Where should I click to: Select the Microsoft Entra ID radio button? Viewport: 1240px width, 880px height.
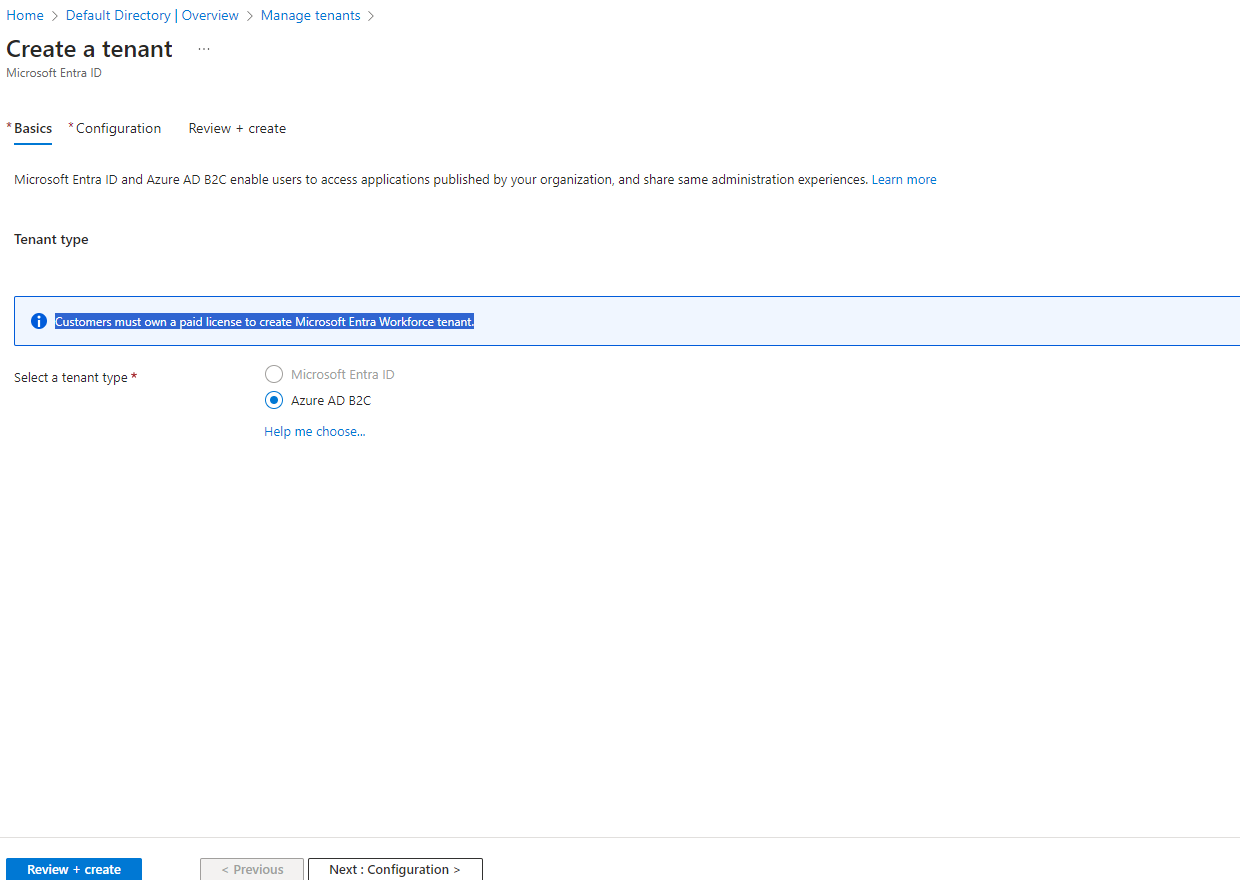tap(274, 374)
